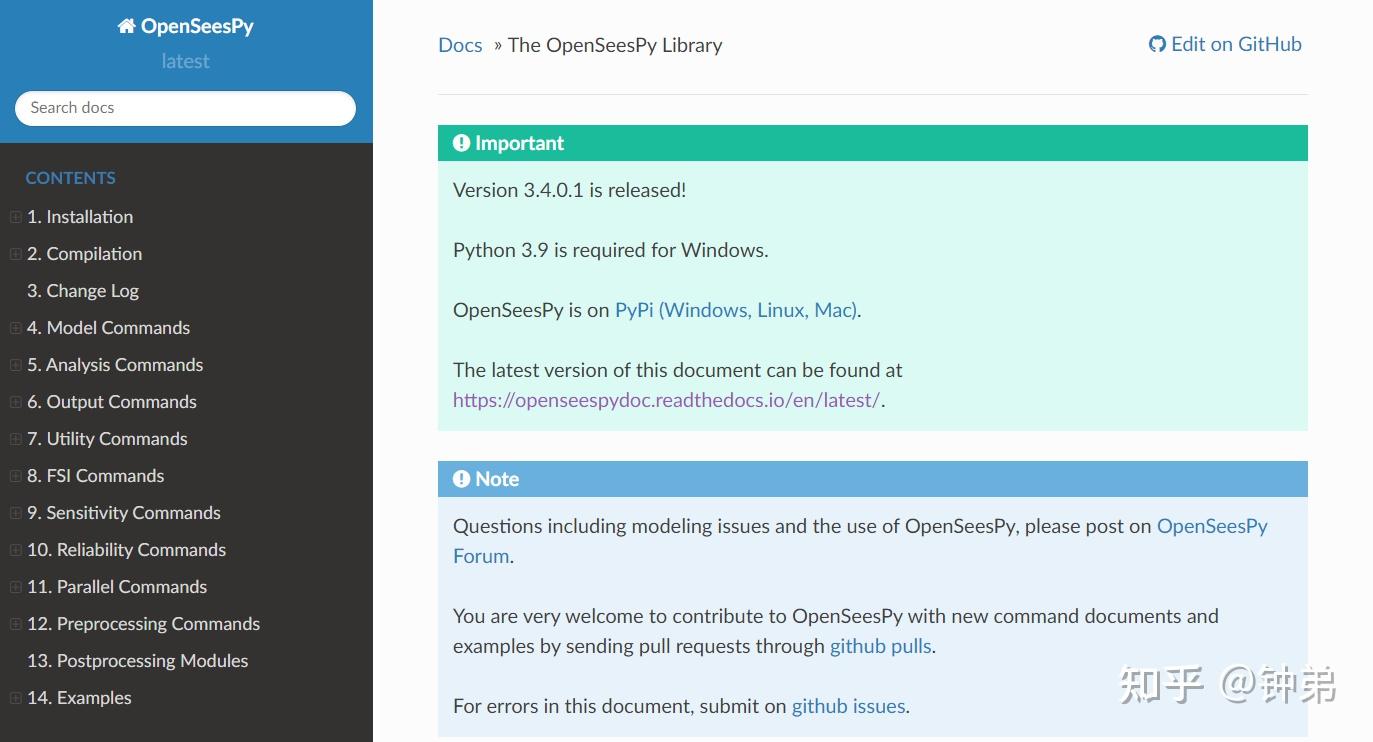
Task: Open the PyPi (Windows, Linux, Mac) link
Action: point(736,310)
